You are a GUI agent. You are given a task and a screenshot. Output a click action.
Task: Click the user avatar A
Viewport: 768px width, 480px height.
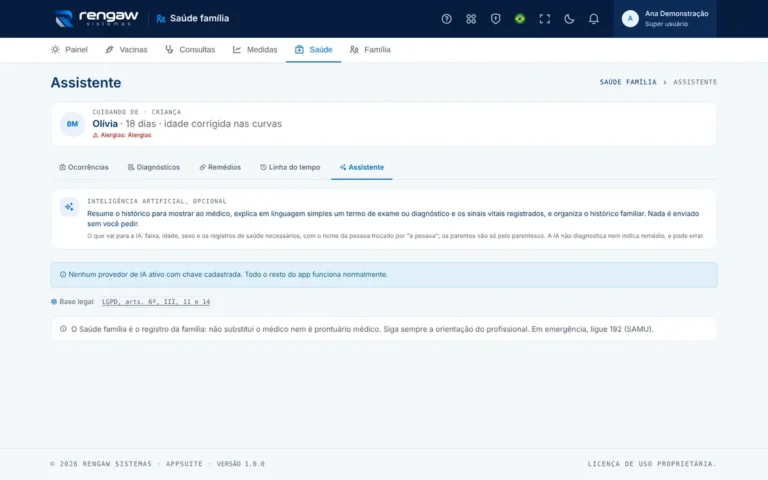pos(630,19)
